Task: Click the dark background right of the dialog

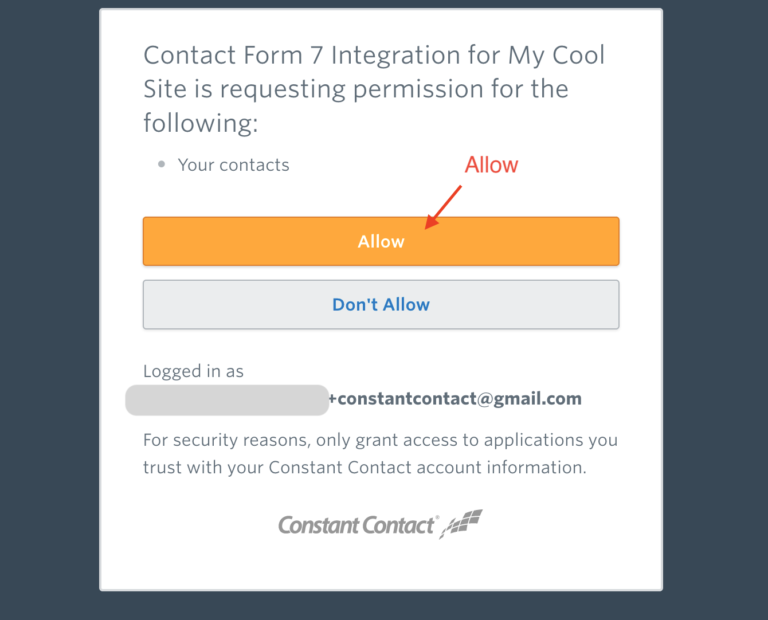Action: tap(716, 310)
